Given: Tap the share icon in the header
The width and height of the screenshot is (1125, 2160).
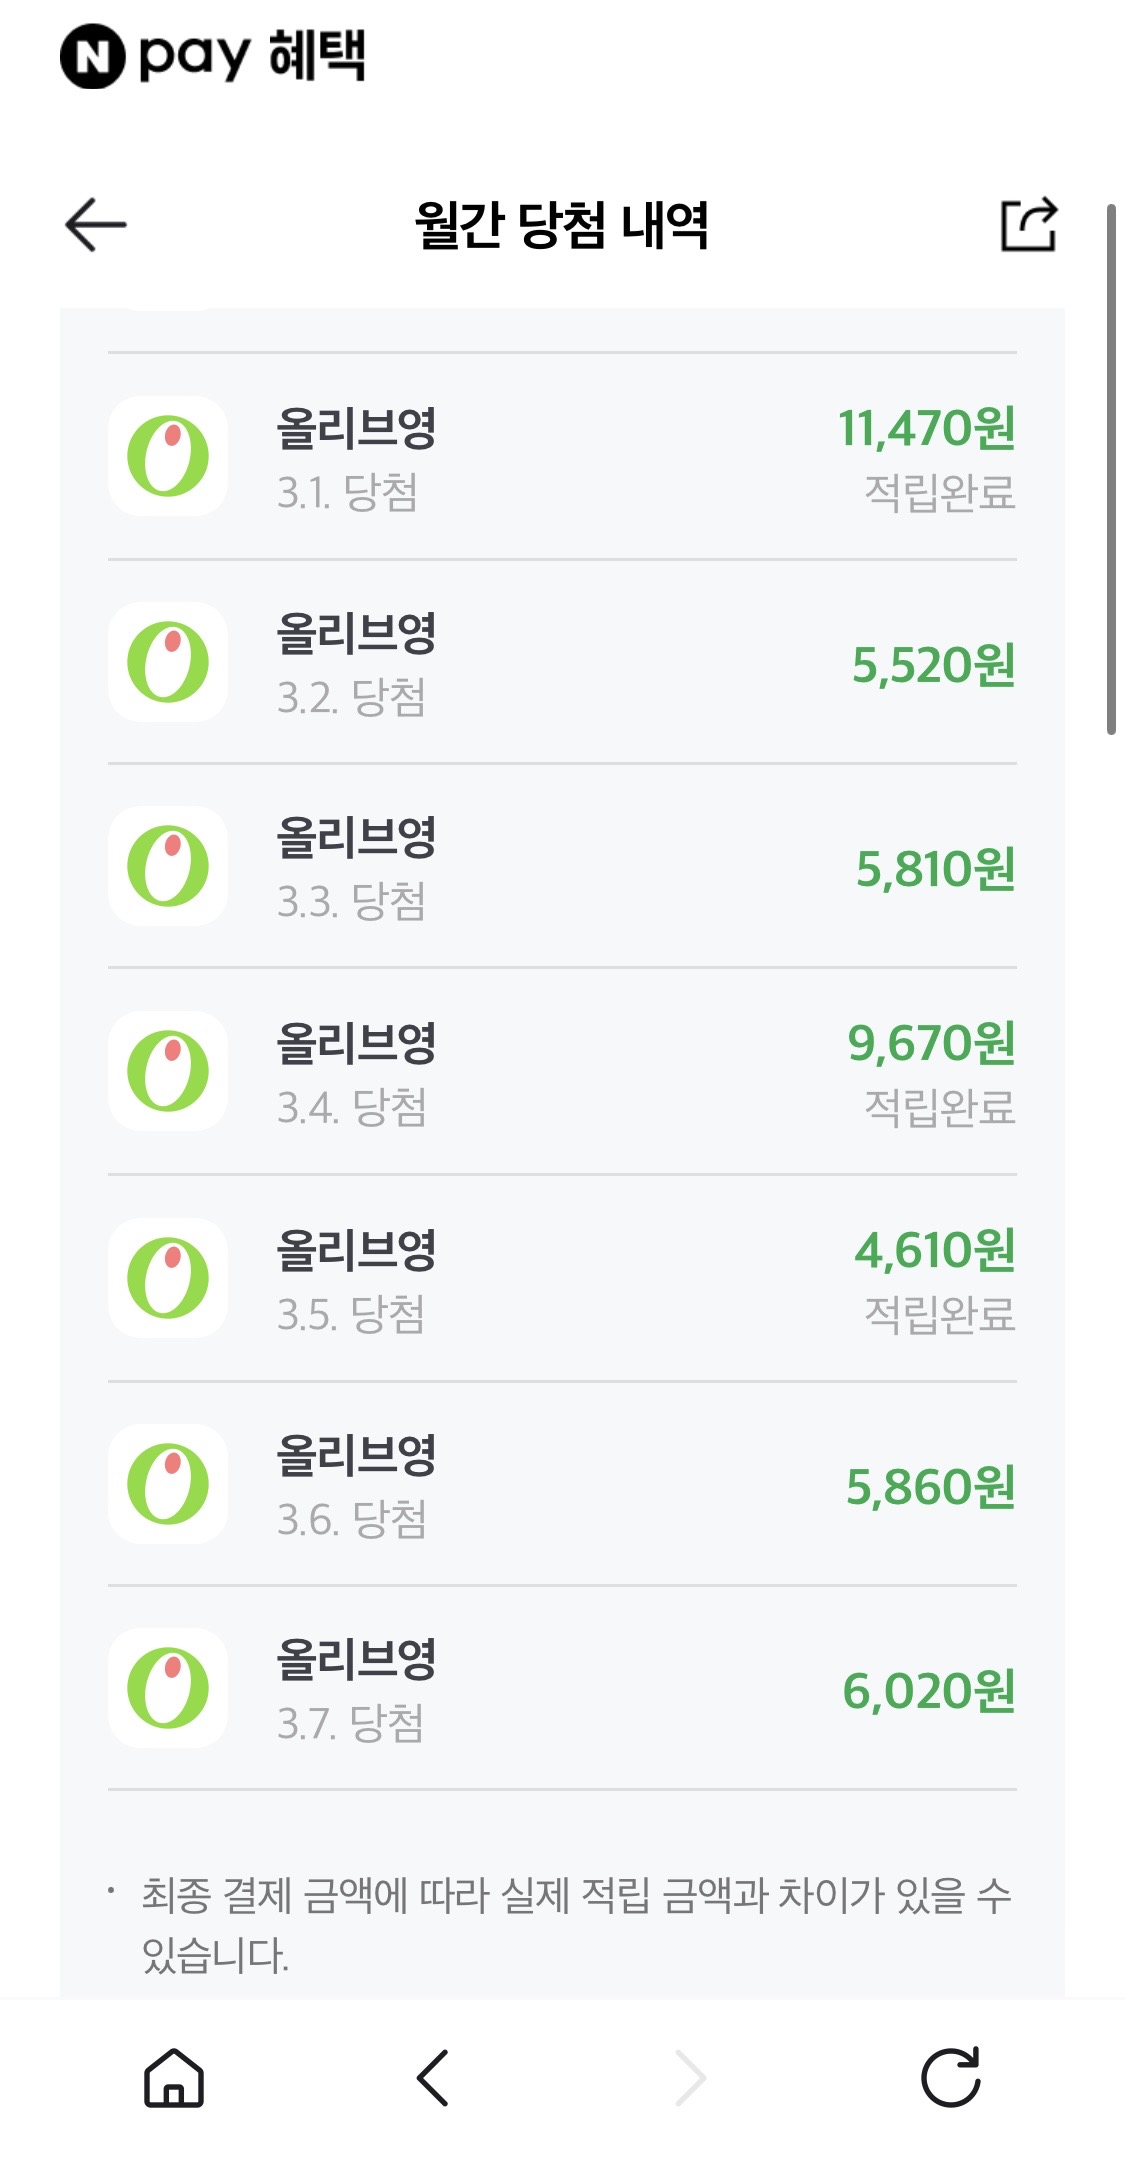Looking at the screenshot, I should coord(1028,224).
